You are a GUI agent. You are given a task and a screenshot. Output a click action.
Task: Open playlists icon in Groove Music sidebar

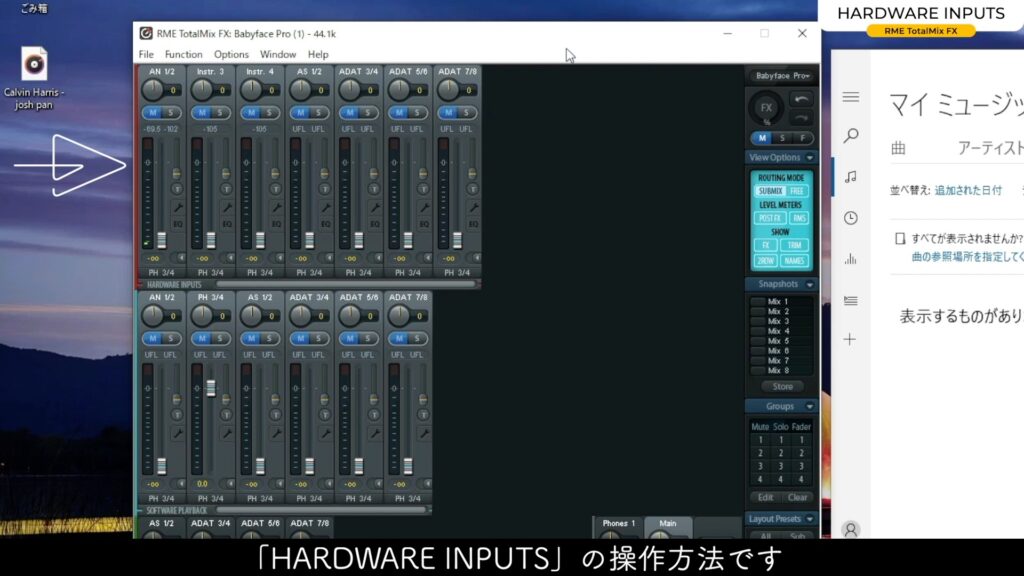[850, 300]
